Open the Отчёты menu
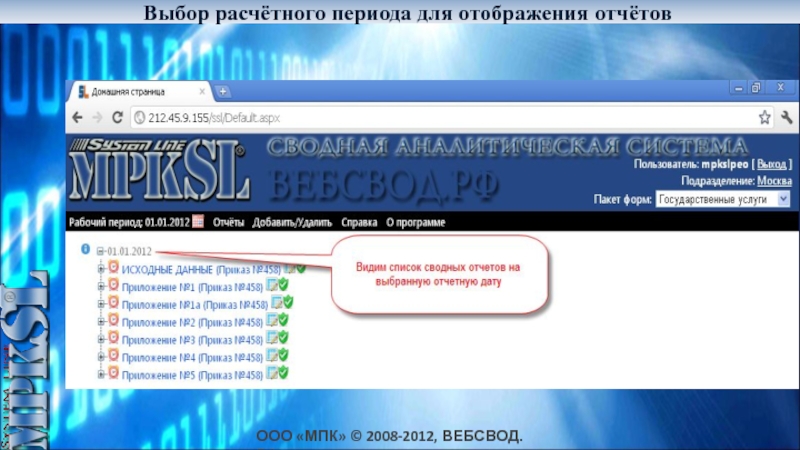 [x=228, y=222]
